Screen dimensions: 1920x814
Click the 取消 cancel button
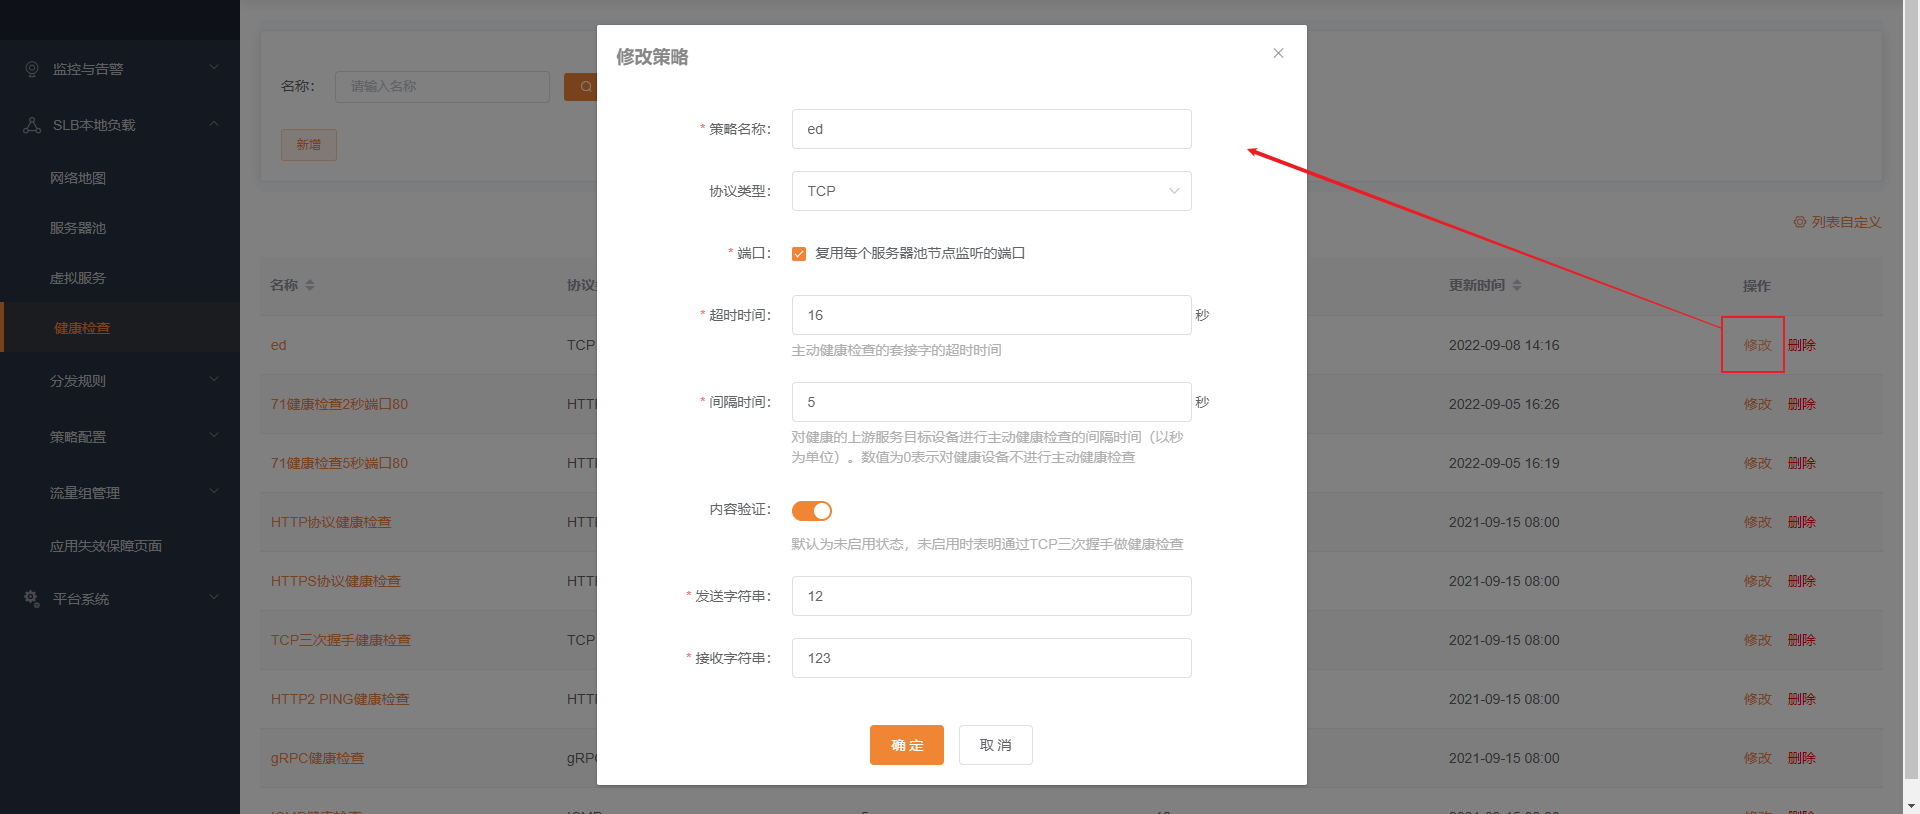[x=995, y=745]
